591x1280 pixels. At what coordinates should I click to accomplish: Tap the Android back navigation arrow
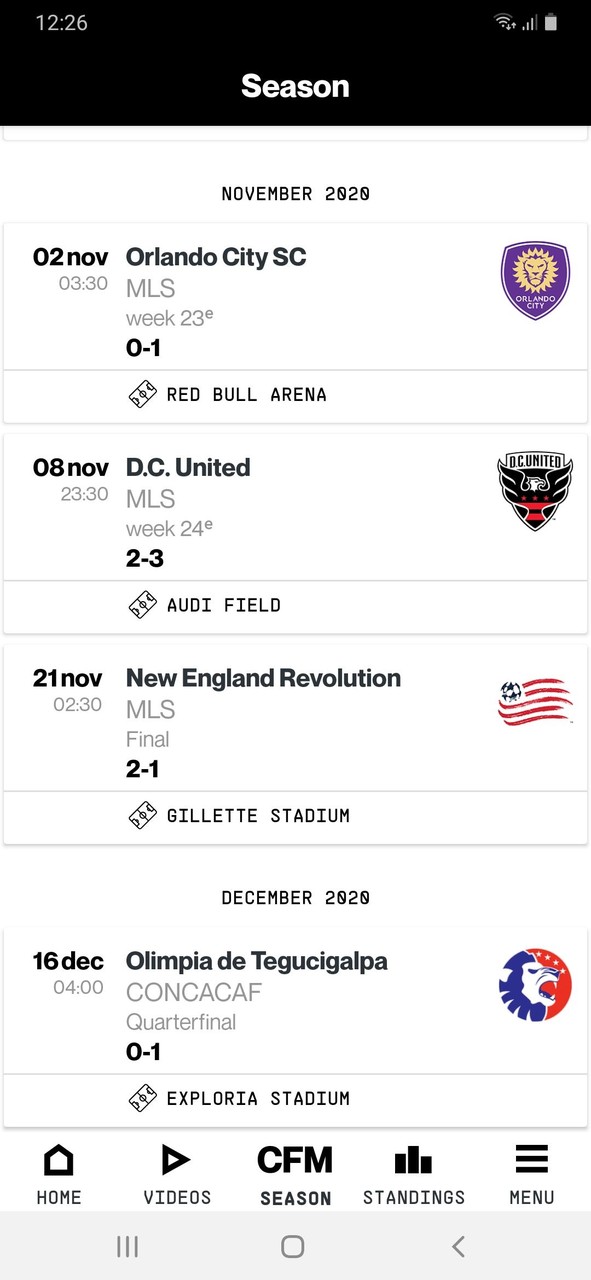click(x=458, y=1246)
